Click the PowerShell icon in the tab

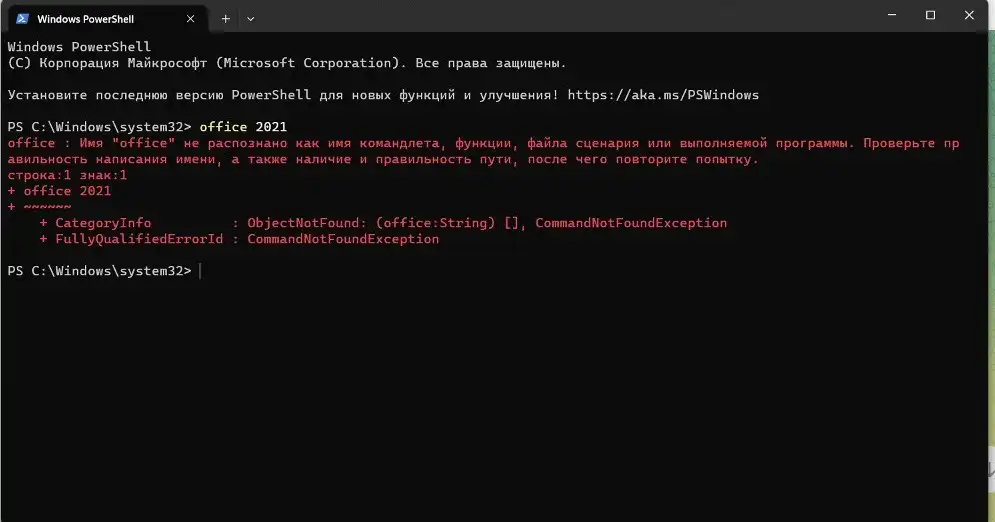coord(22,19)
